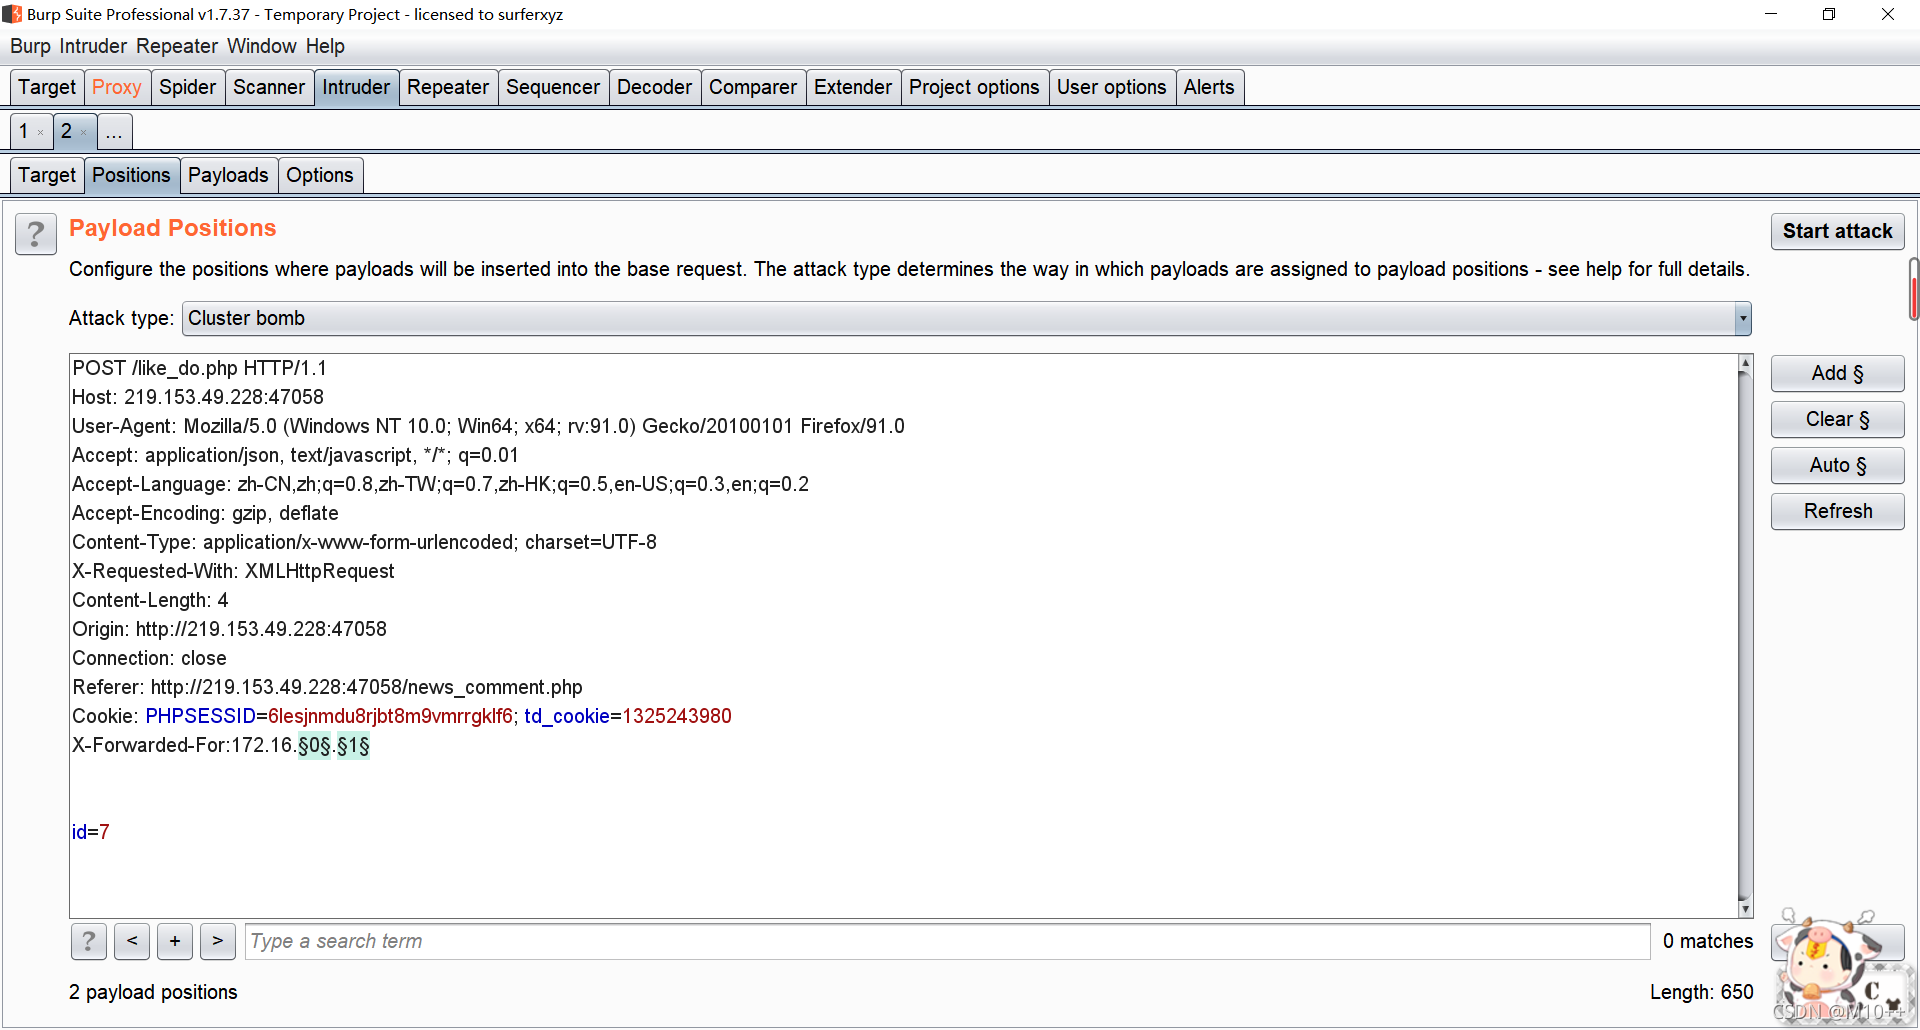Viewport: 1920px width, 1030px height.
Task: Open Alerts tab
Action: click(x=1209, y=87)
